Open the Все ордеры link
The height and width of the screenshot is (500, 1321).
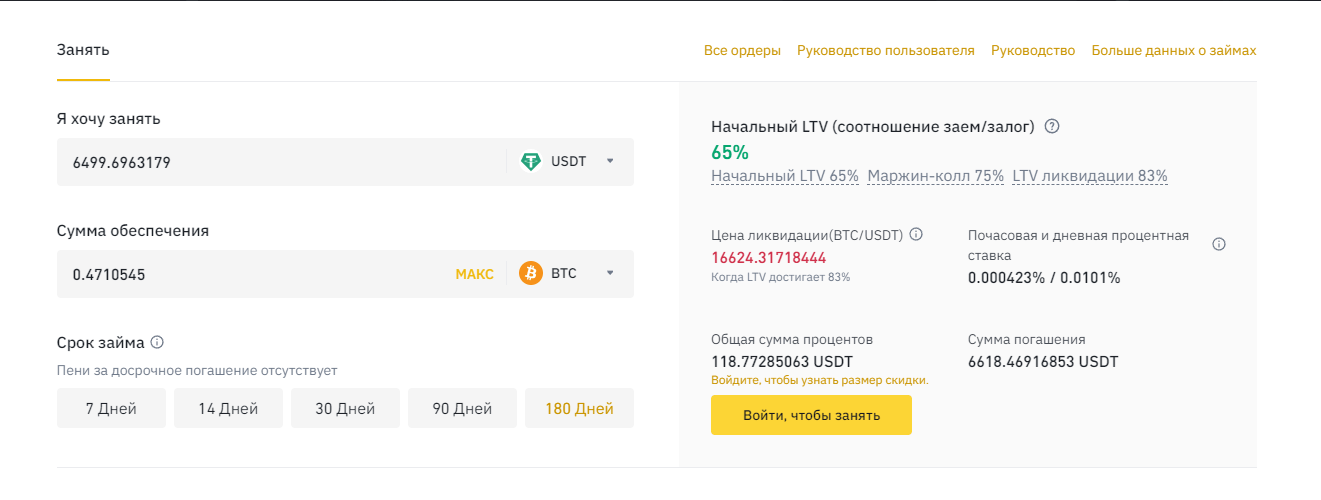pos(742,50)
